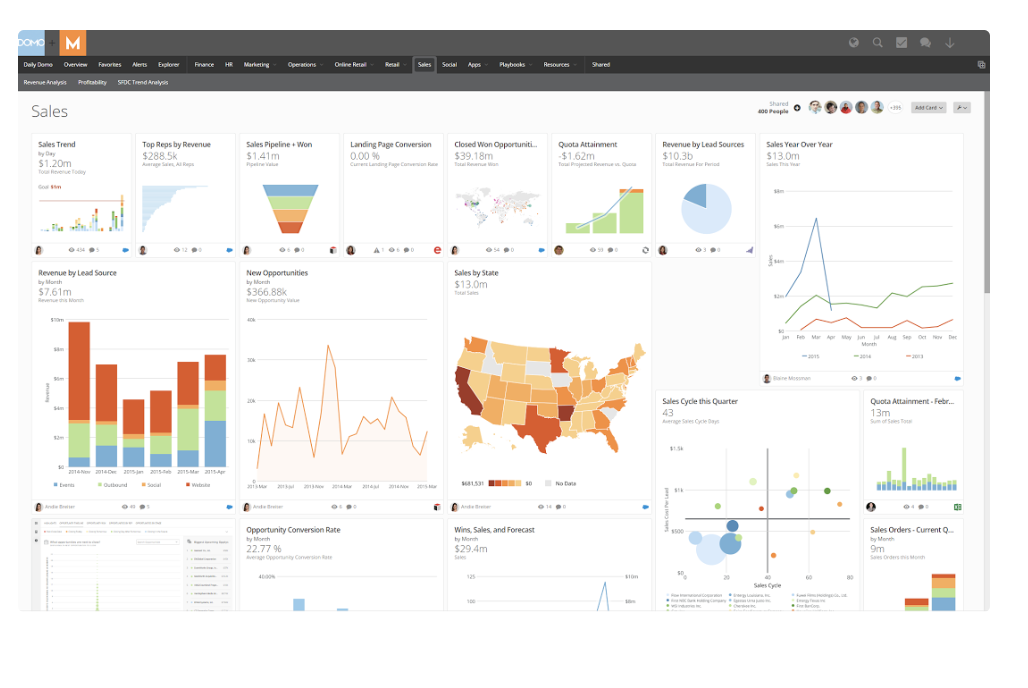
Task: Click the plus icon next to Shared
Action: coord(797,108)
